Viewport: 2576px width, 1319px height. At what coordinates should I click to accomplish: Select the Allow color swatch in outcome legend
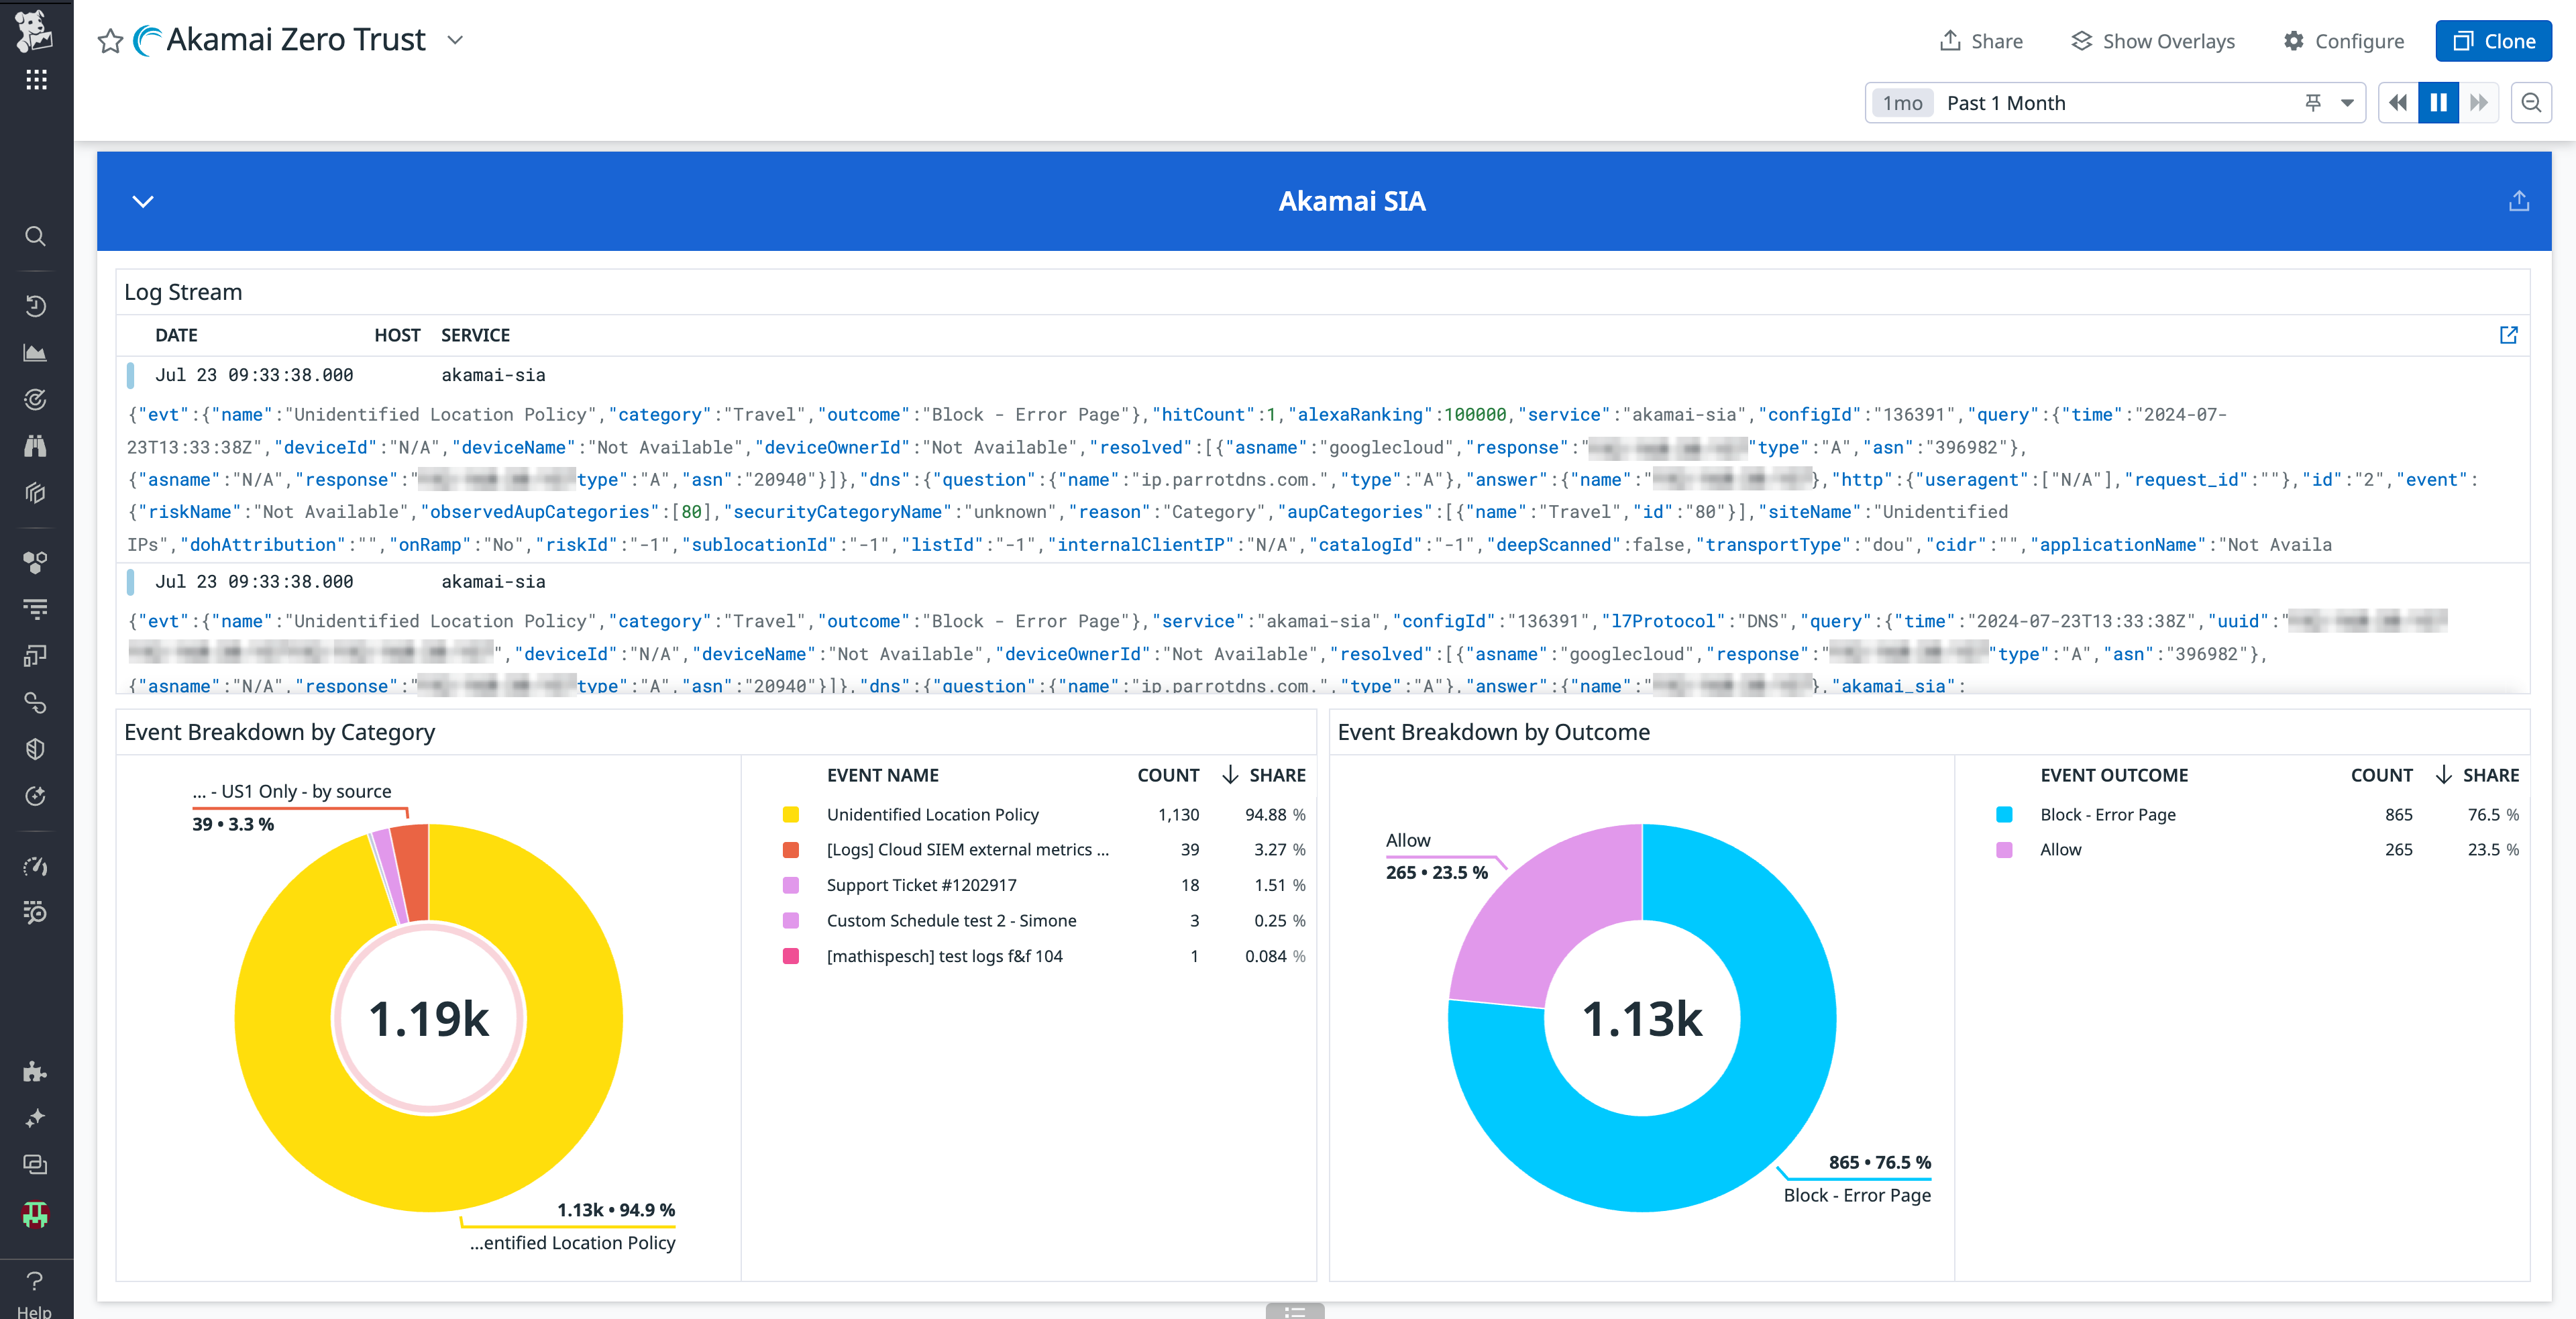[x=2004, y=849]
